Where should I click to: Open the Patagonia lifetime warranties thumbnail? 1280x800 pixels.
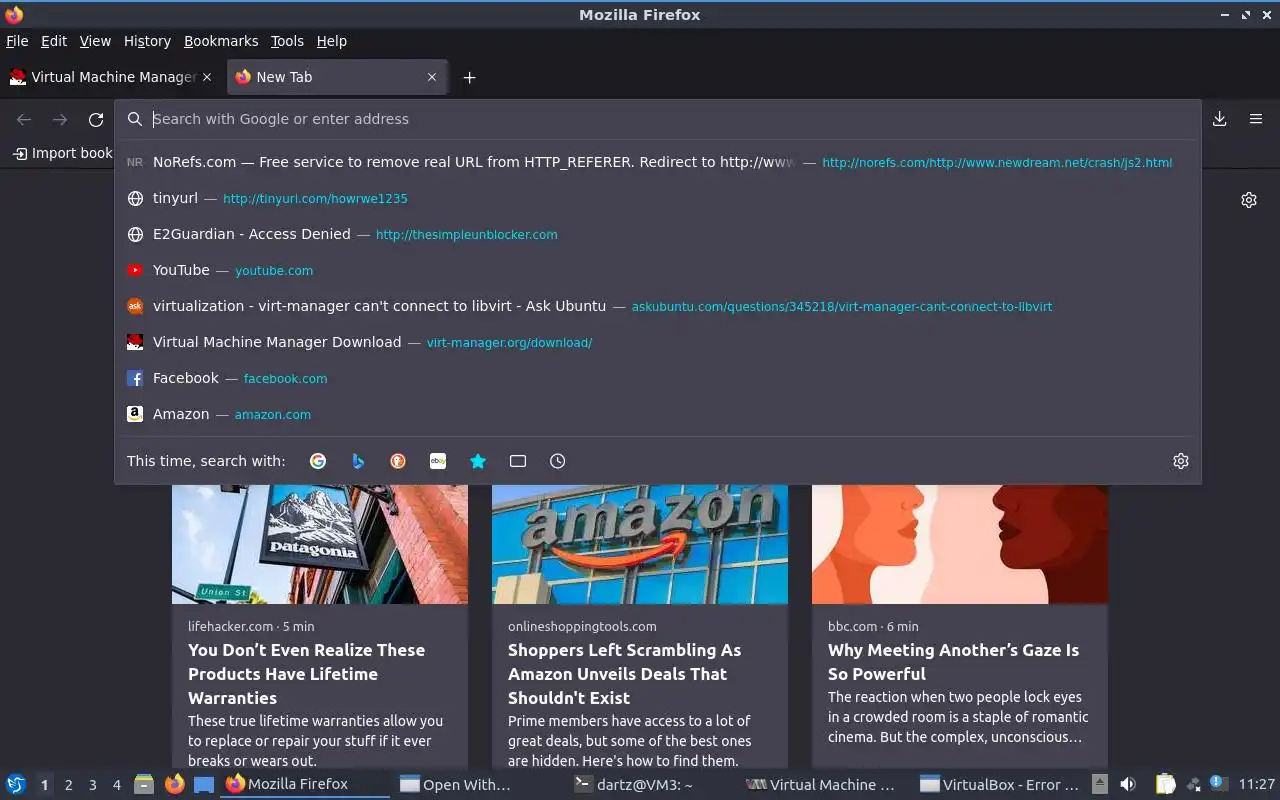tap(320, 544)
